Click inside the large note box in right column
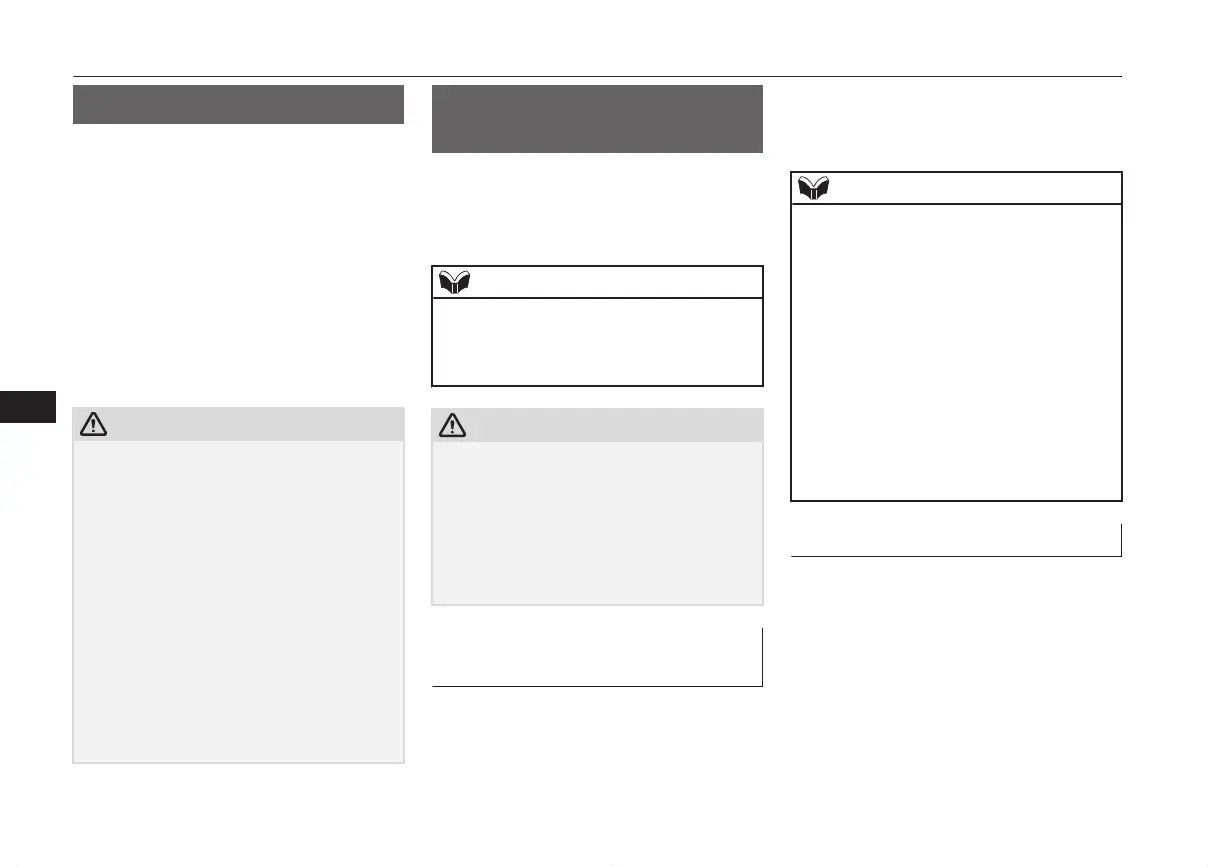The width and height of the screenshot is (1224, 867). pos(956,352)
